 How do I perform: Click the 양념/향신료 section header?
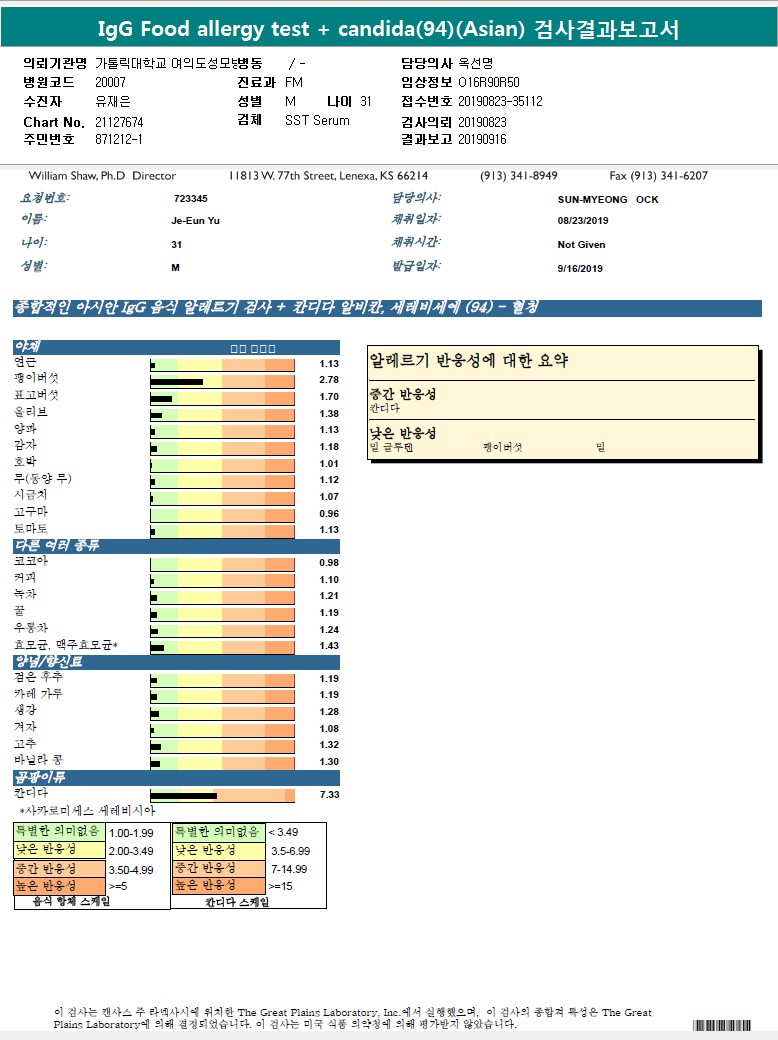176,662
